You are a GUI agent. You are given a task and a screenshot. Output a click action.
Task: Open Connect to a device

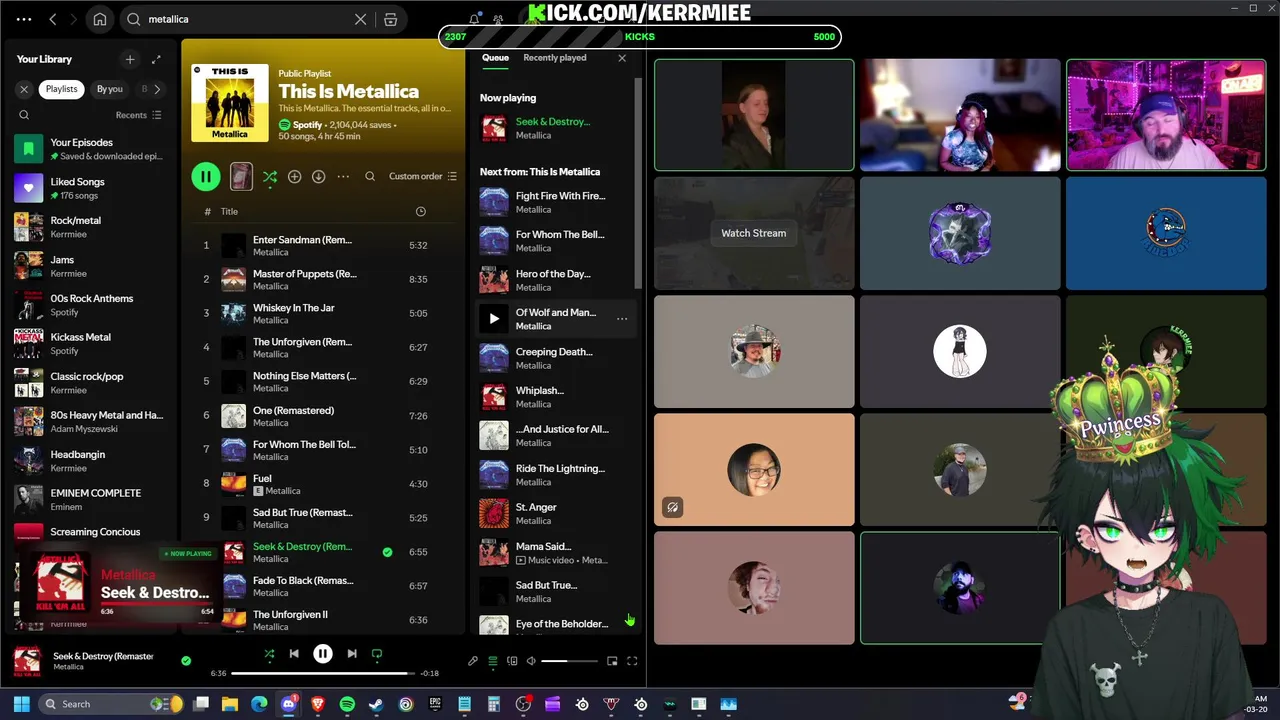tap(512, 661)
